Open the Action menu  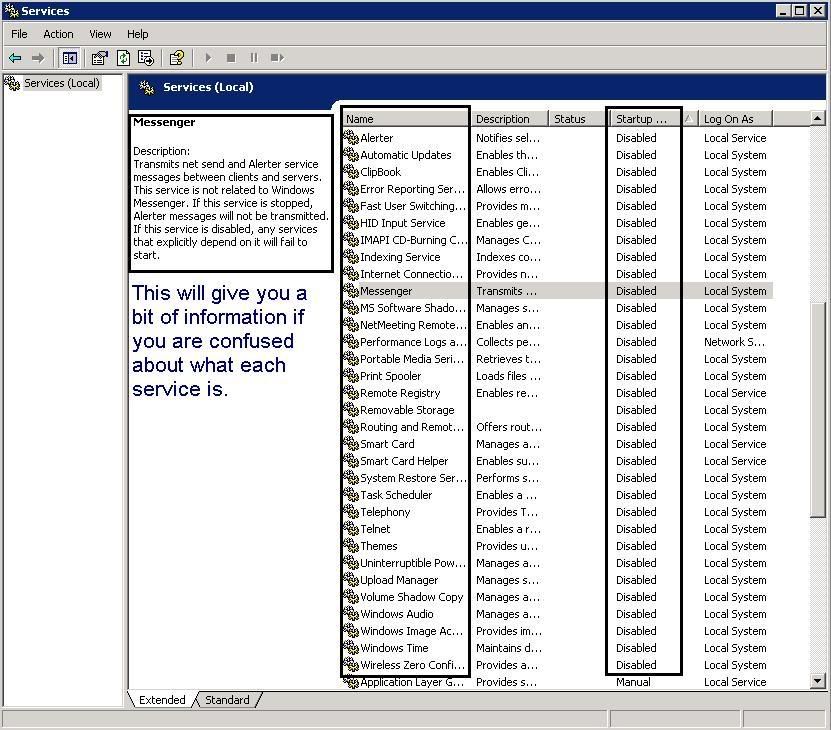[x=58, y=34]
